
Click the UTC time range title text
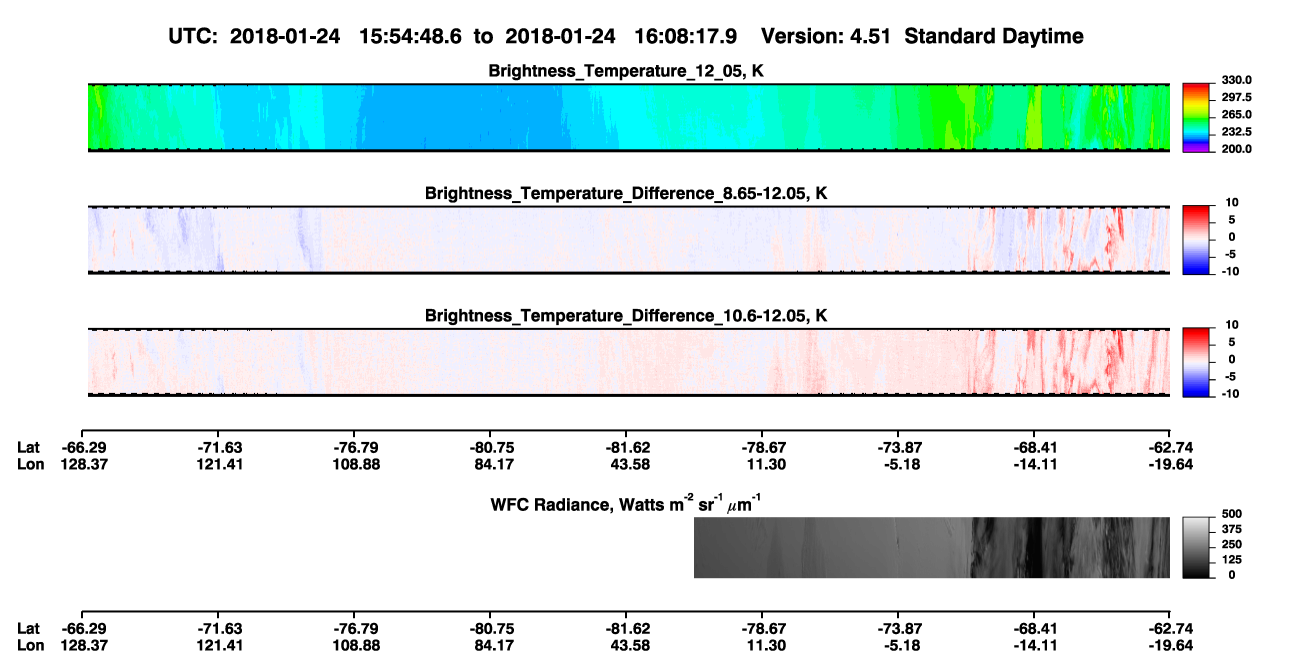[x=626, y=37]
